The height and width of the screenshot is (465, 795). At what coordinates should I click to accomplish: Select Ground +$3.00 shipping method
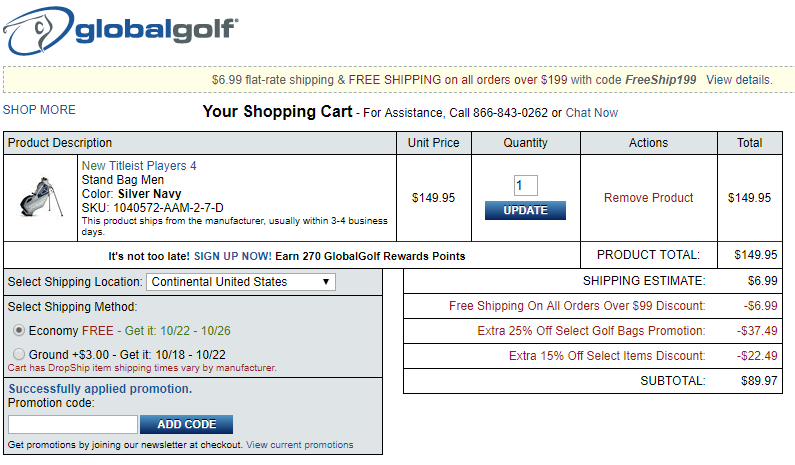pos(19,354)
